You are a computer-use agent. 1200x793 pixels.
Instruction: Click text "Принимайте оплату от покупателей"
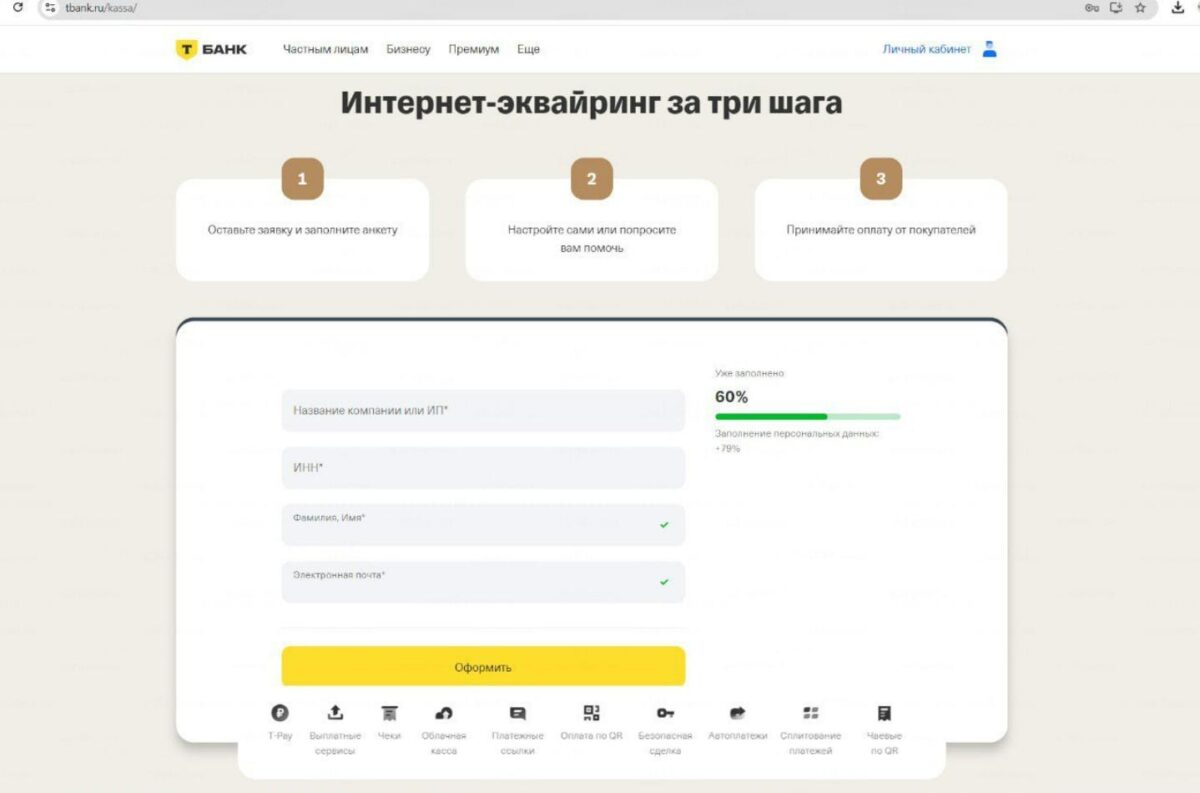click(881, 230)
